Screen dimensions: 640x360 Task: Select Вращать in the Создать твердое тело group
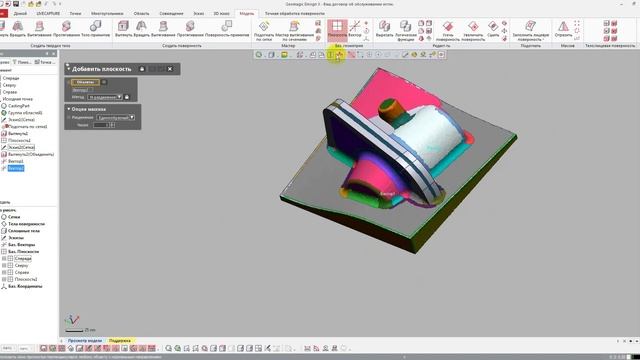tap(18, 29)
